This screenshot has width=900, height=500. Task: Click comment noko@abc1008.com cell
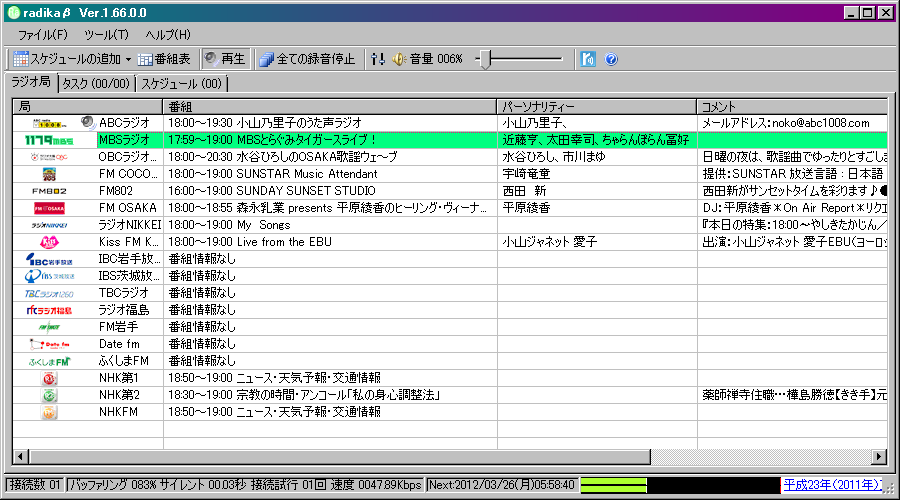coord(792,123)
